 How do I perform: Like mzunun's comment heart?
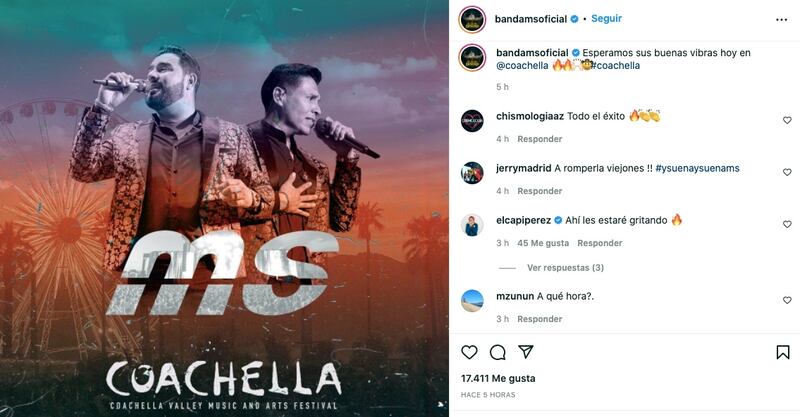click(x=787, y=301)
